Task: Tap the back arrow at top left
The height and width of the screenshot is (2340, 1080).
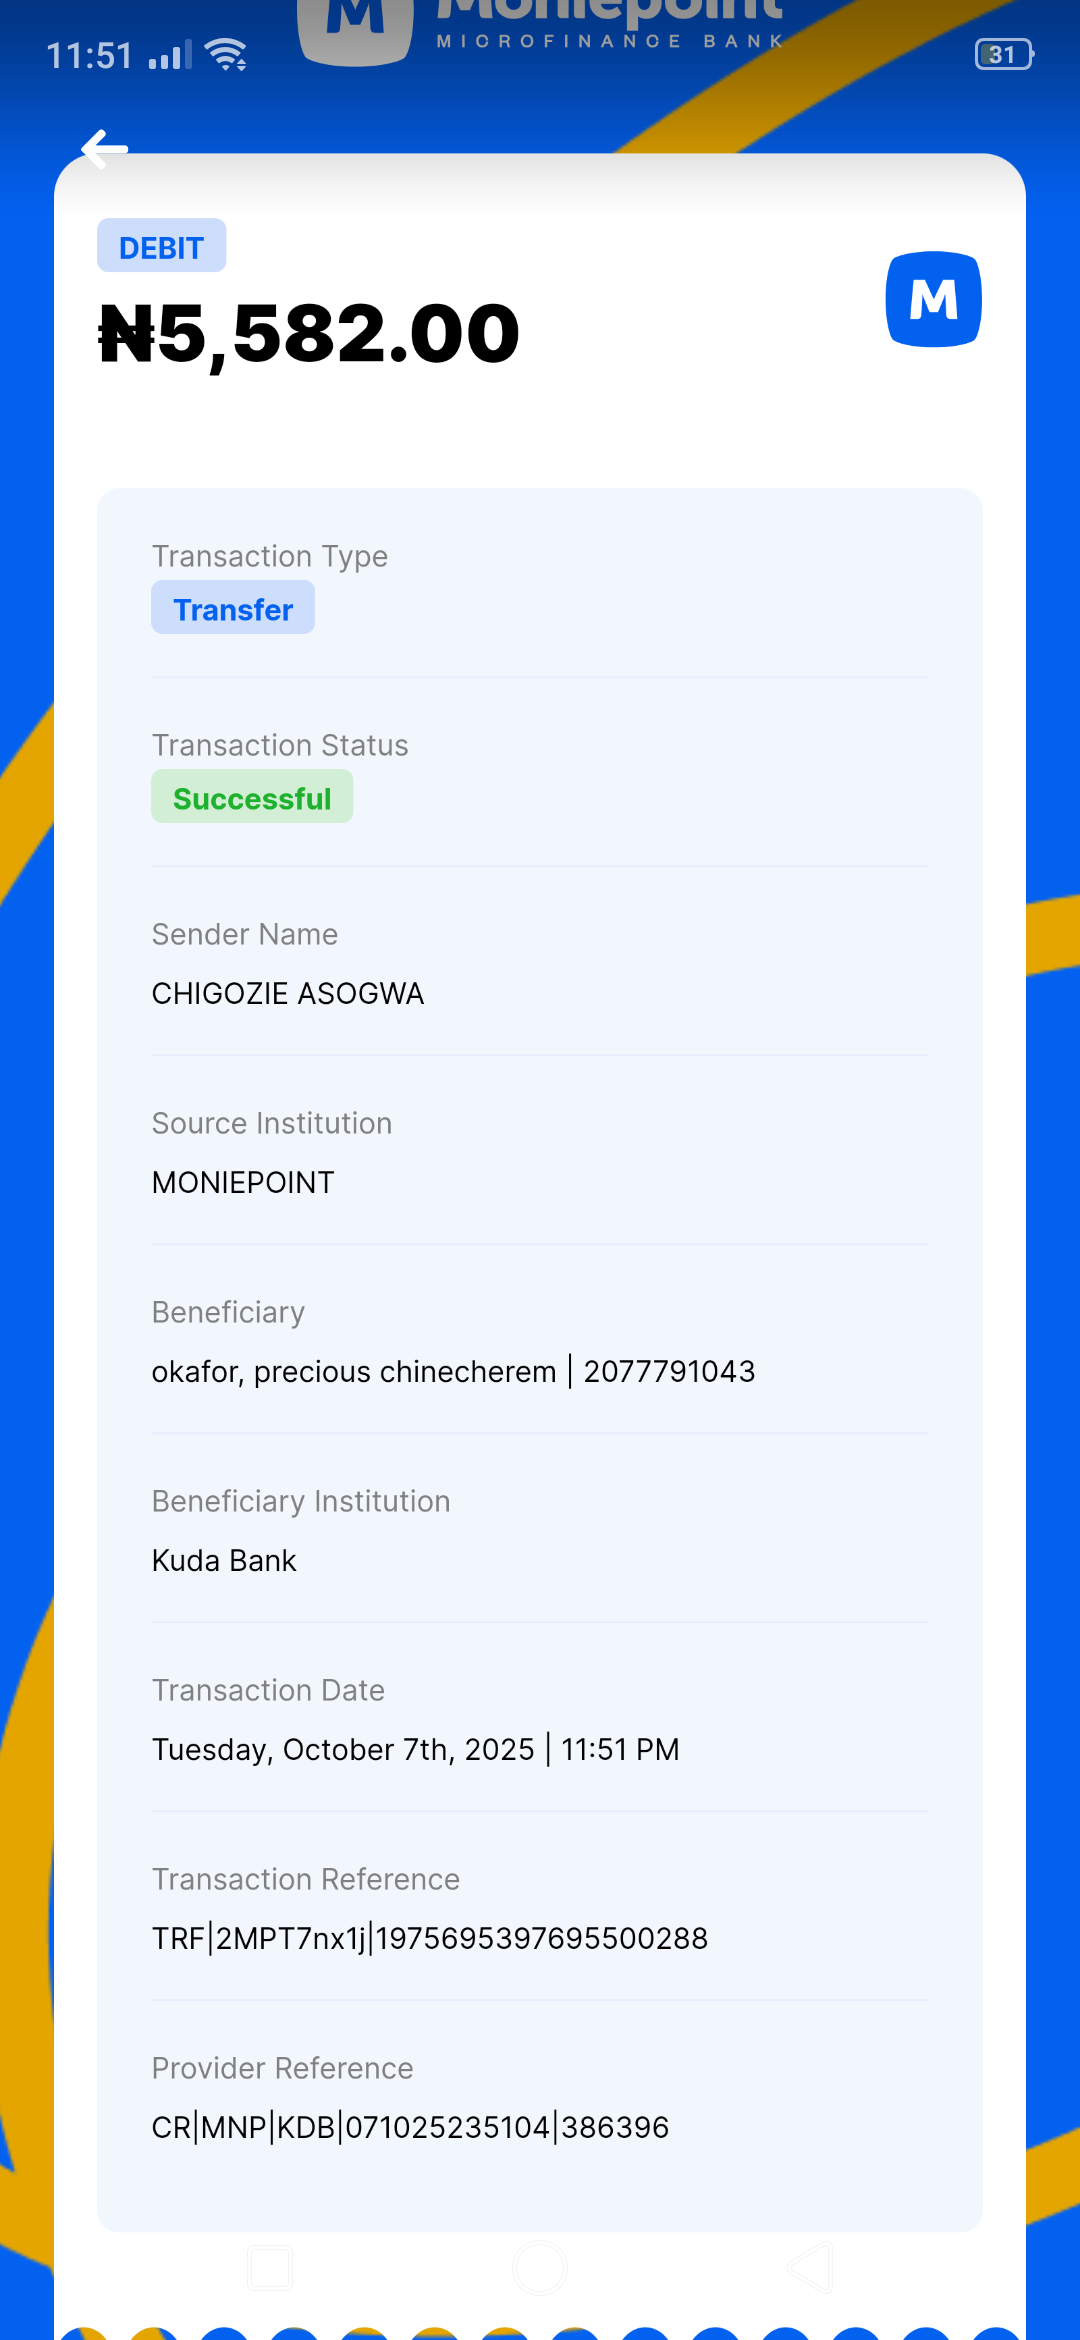Action: (x=105, y=150)
